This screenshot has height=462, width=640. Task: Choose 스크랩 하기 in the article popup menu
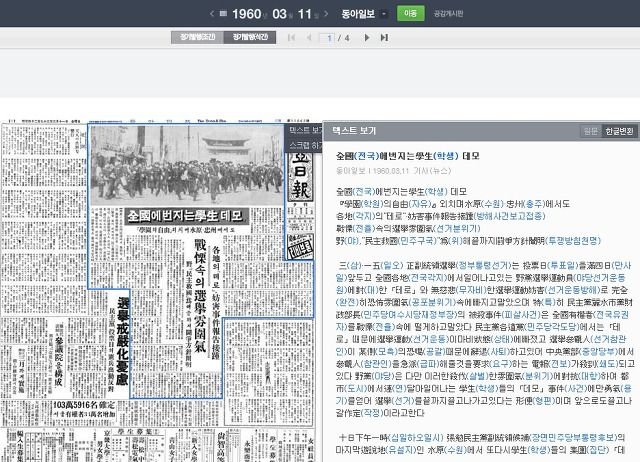point(304,145)
